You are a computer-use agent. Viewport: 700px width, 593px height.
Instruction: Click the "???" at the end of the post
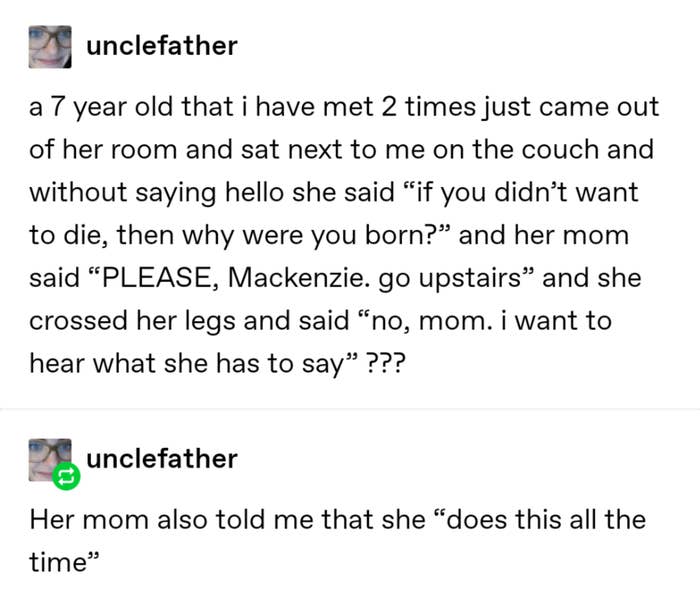coord(386,363)
